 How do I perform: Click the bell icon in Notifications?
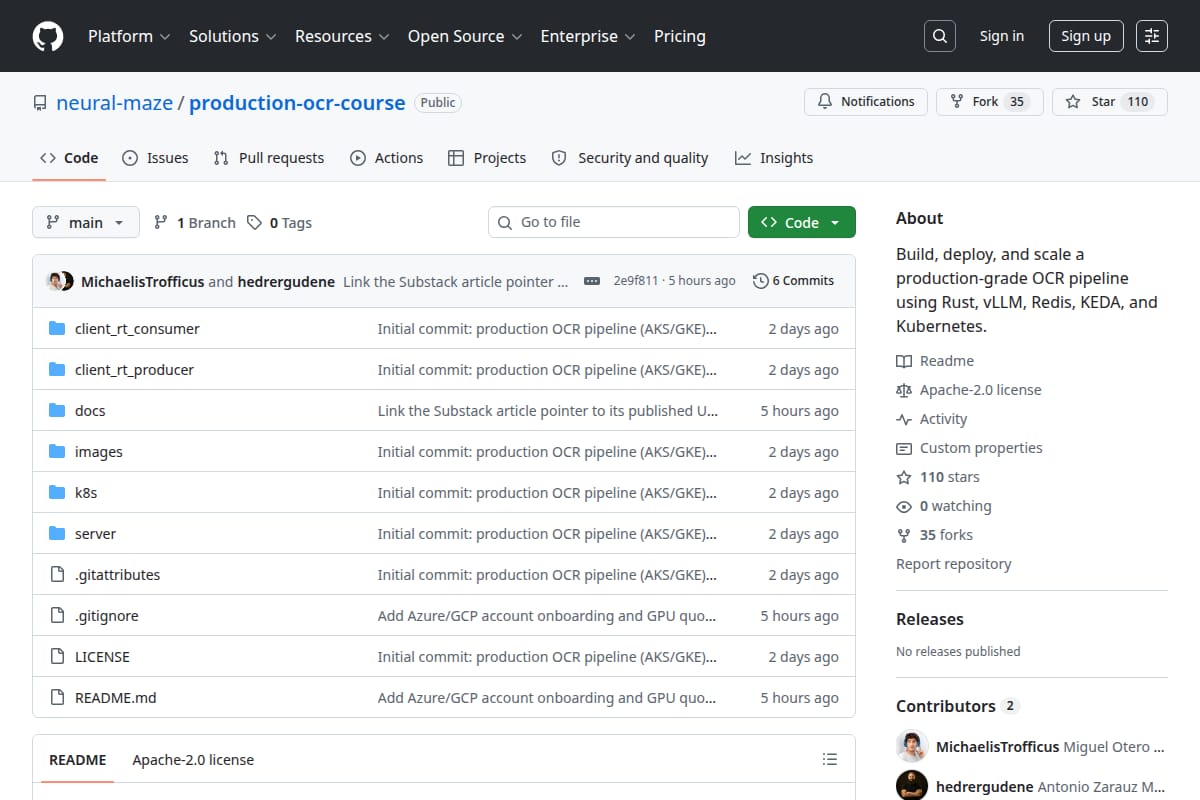[825, 102]
